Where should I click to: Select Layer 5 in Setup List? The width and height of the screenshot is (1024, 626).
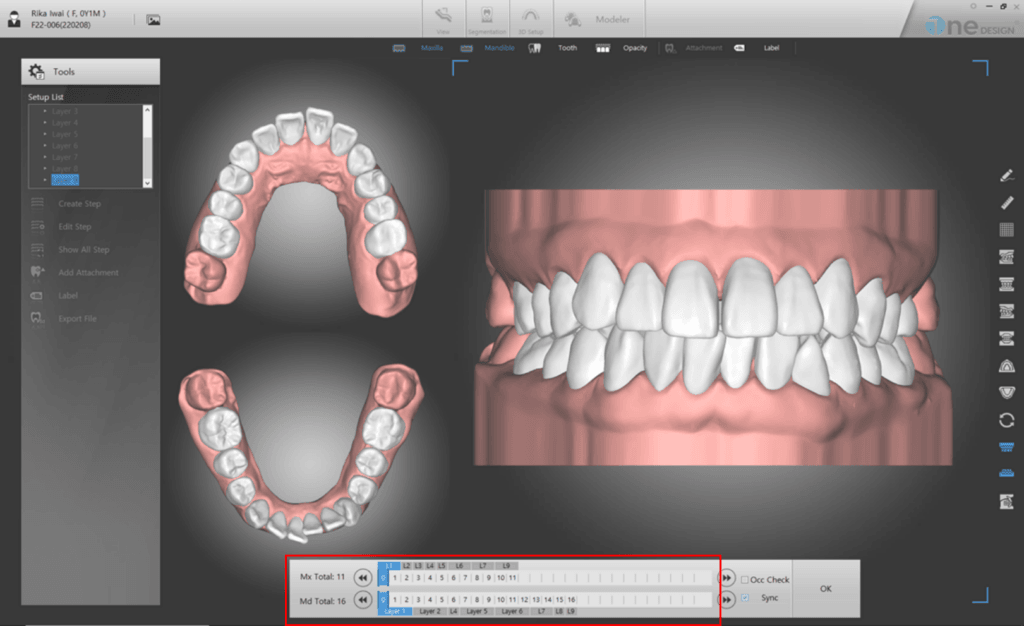pos(65,134)
